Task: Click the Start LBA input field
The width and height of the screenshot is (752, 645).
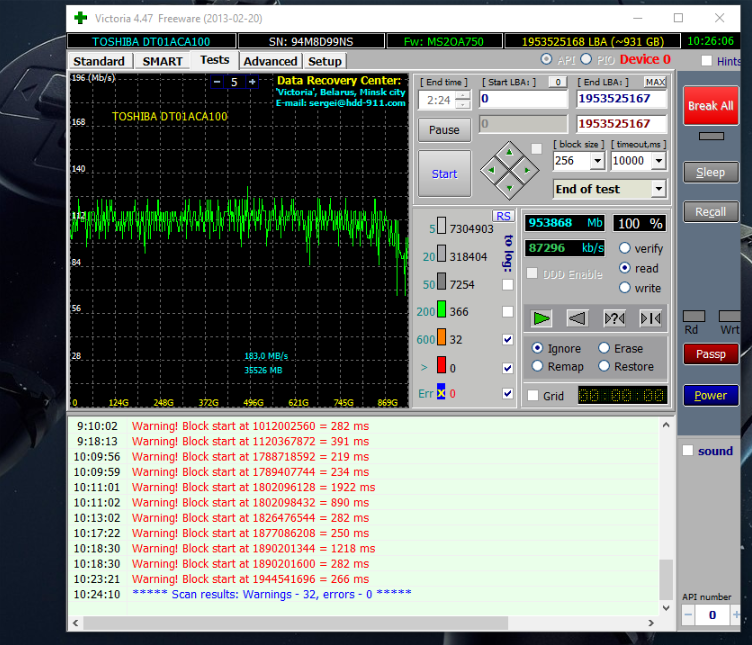Action: point(522,99)
